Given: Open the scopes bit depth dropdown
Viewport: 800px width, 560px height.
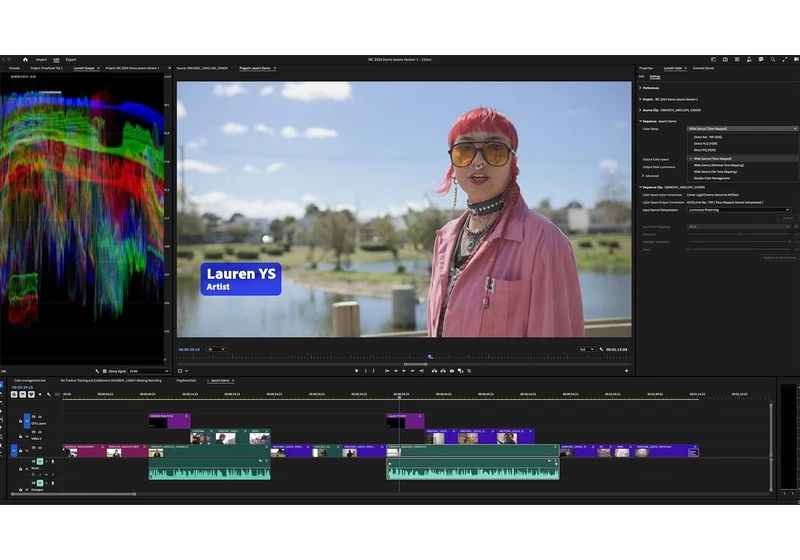Looking at the screenshot, I should 148,371.
